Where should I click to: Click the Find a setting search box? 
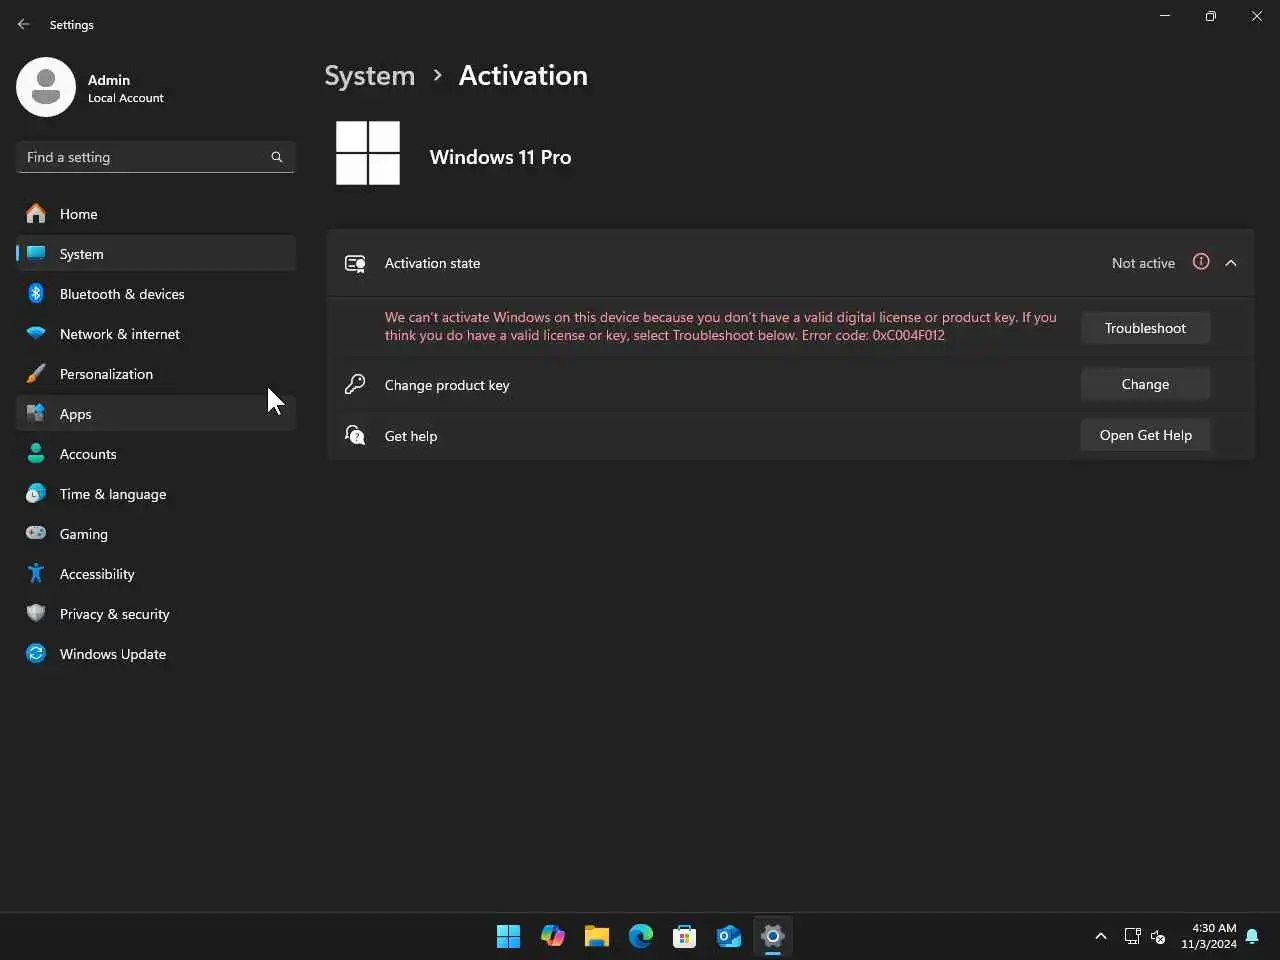pyautogui.click(x=156, y=157)
